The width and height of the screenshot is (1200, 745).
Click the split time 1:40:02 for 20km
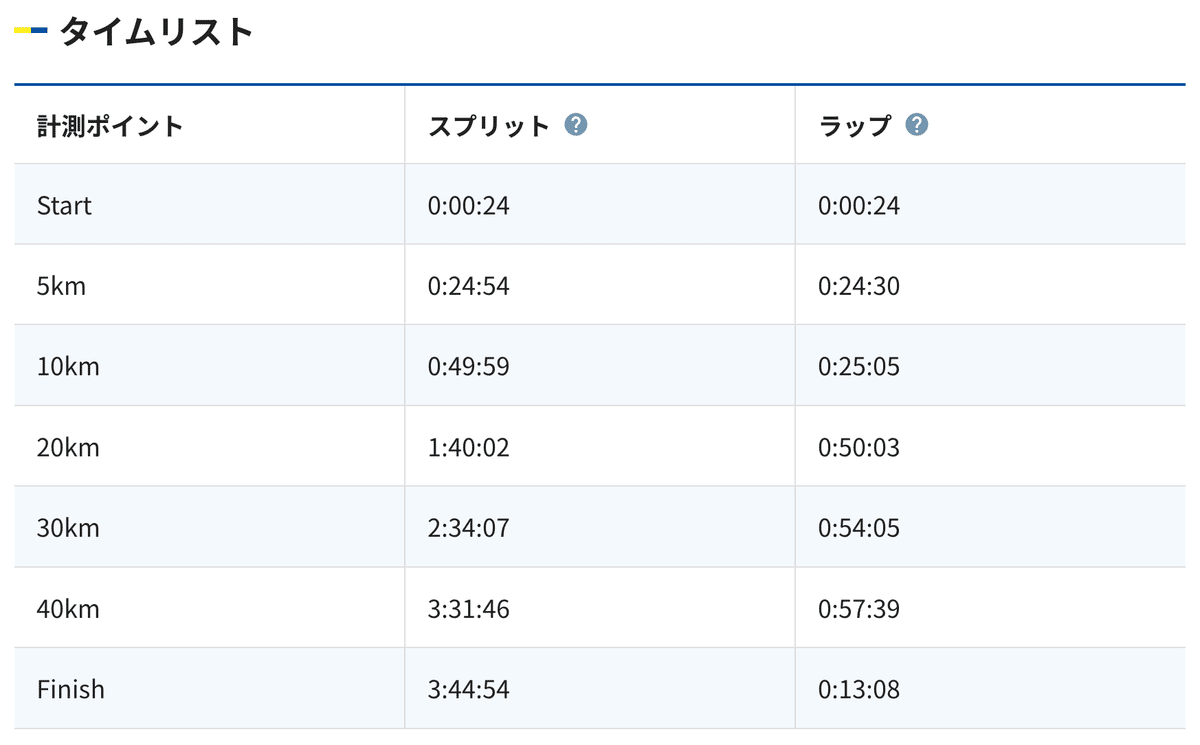click(x=470, y=446)
